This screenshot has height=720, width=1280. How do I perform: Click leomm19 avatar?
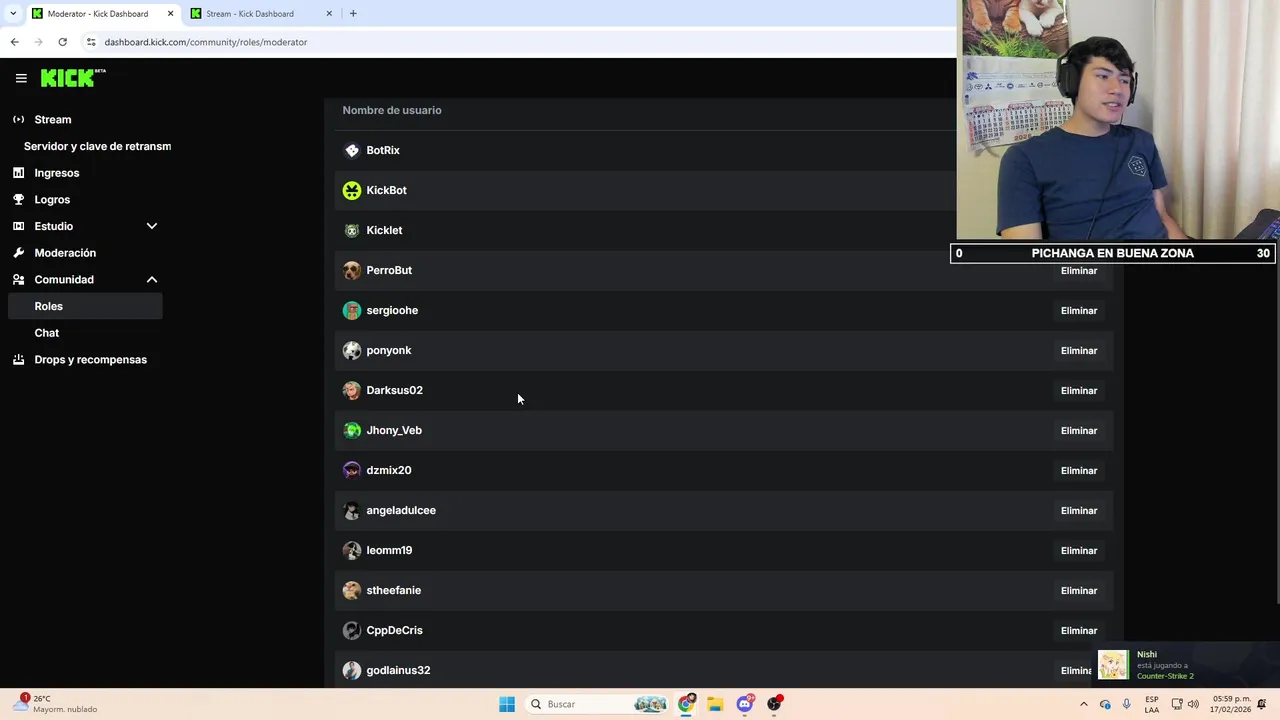[352, 550]
